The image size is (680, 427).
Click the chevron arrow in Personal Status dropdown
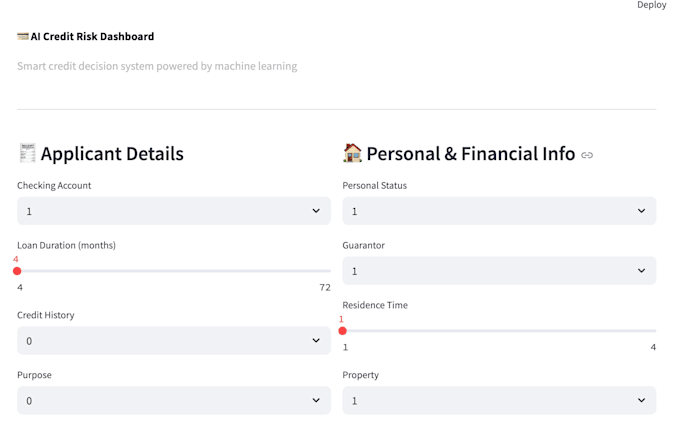pos(641,211)
